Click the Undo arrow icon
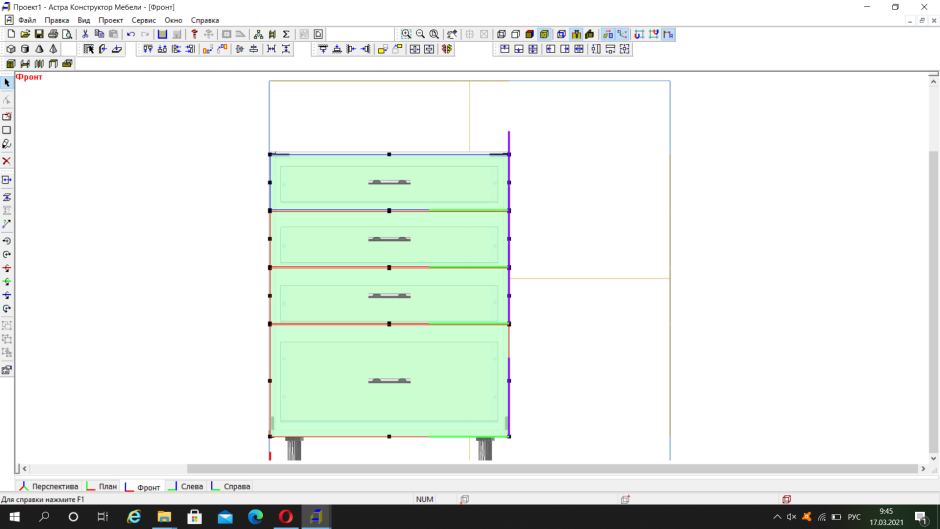The height and width of the screenshot is (529, 940). (x=131, y=34)
